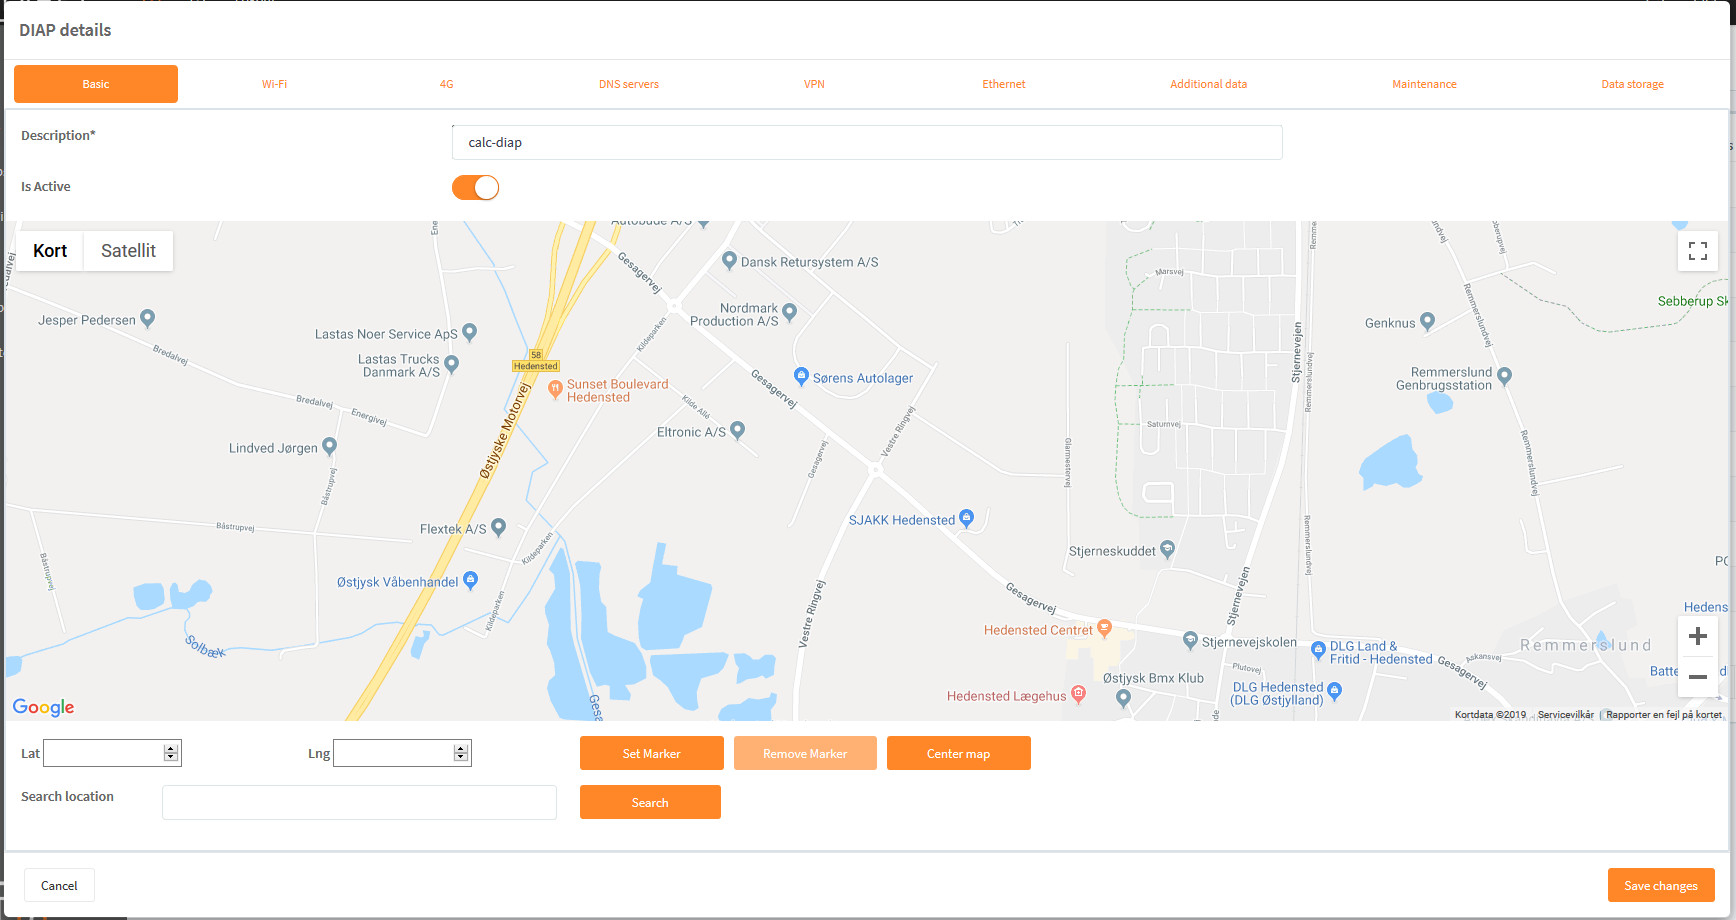Click the Stjernevejskolen school pin
Viewport: 1736px width, 920px height.
coord(1190,640)
